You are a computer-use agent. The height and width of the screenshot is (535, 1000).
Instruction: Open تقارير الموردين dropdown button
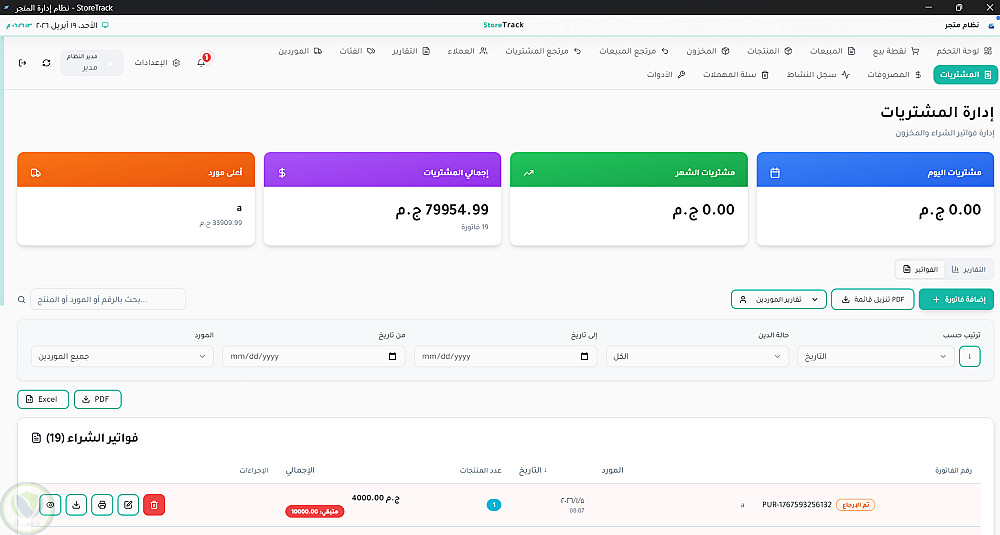pyautogui.click(x=779, y=300)
